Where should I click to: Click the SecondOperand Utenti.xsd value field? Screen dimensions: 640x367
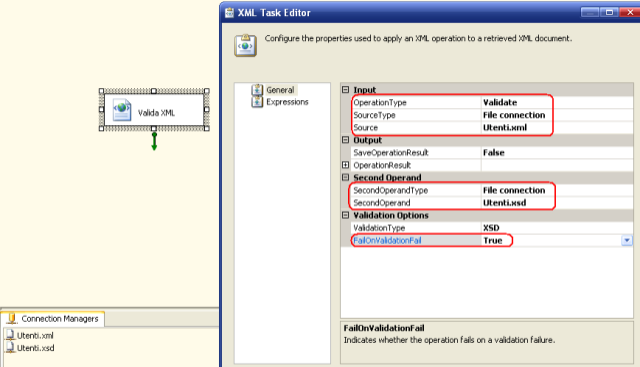pyautogui.click(x=557, y=203)
